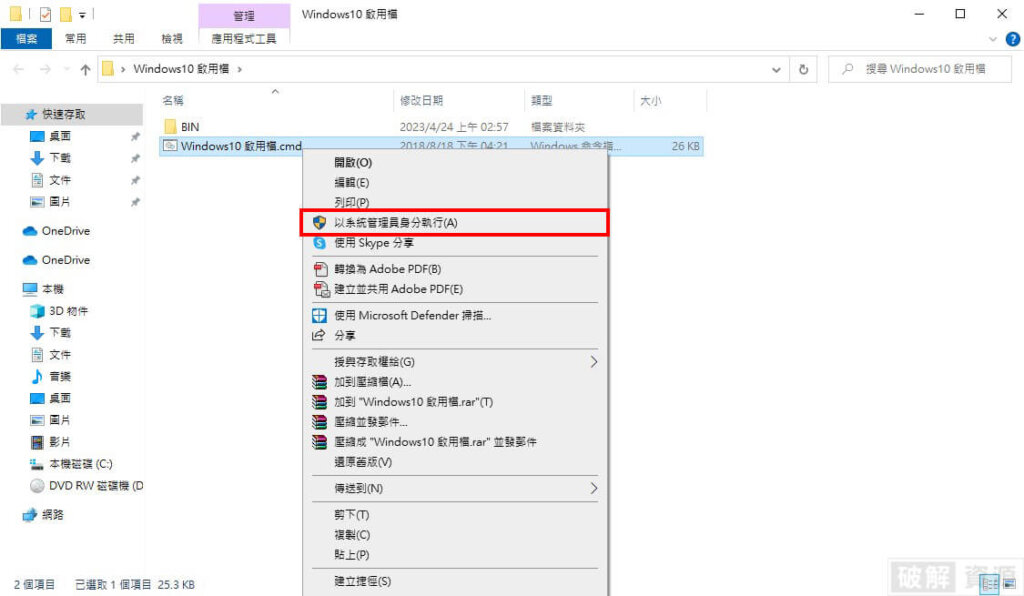Go up one folder level with the Up arrow
Image resolution: width=1024 pixels, height=596 pixels.
click(86, 69)
